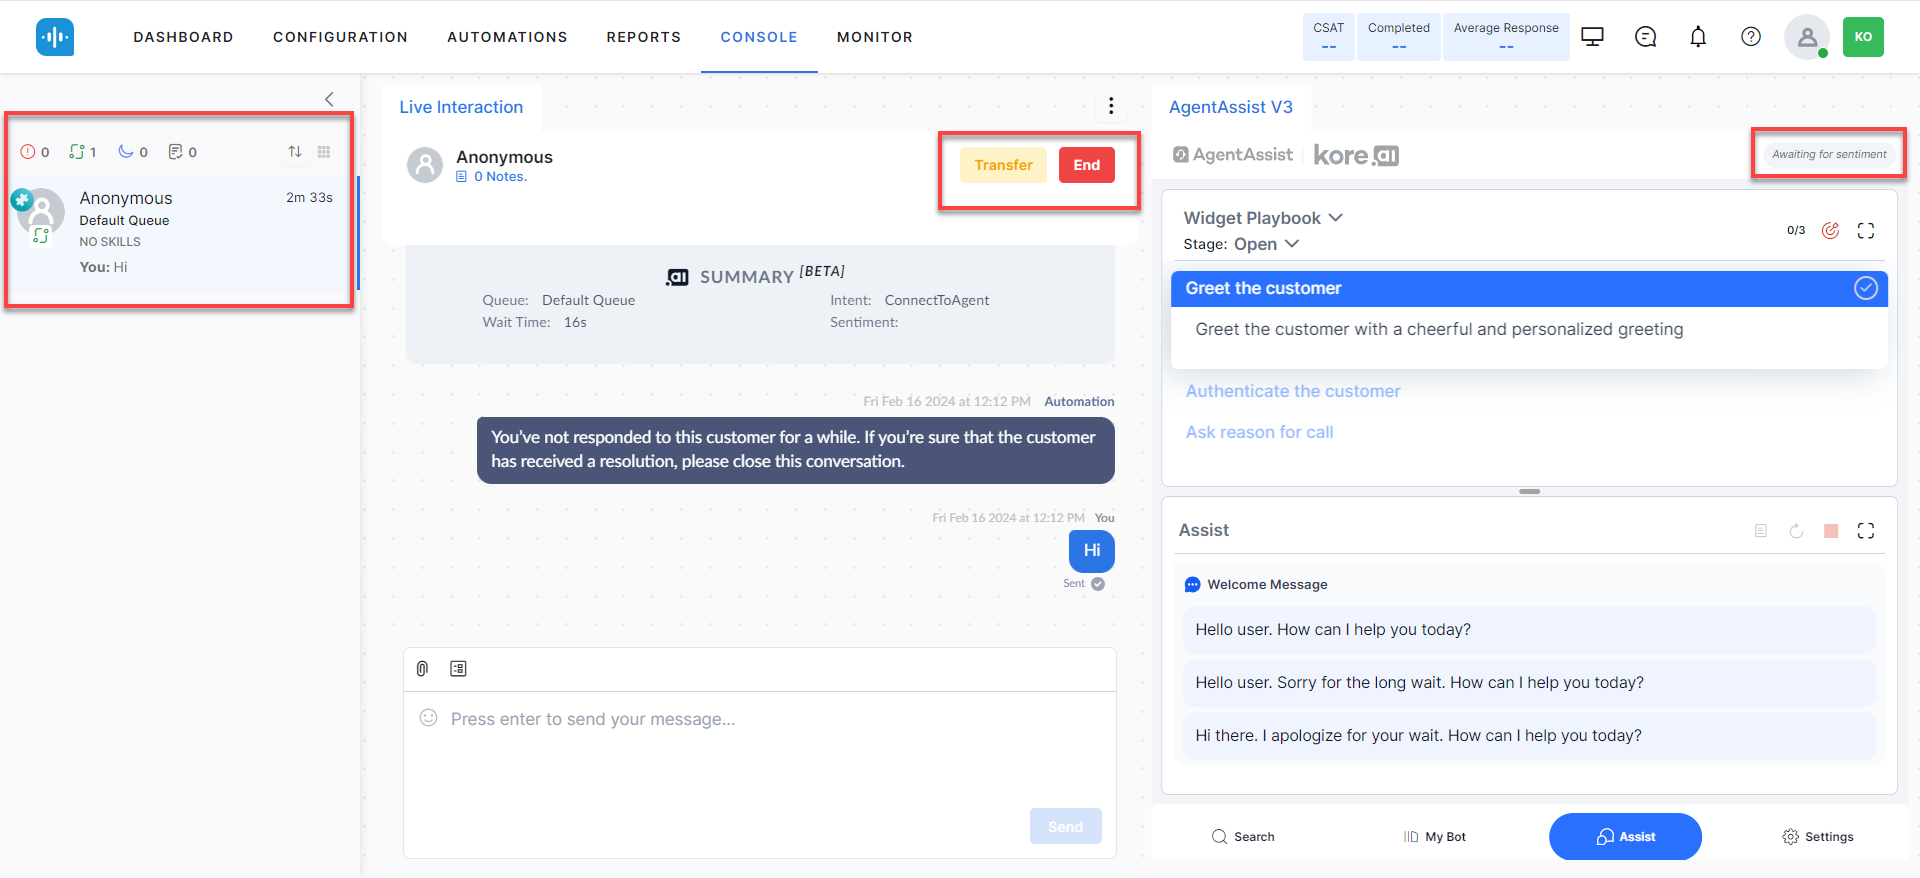Switch to the My Bot tab
This screenshot has height=878, width=1920.
[1434, 836]
